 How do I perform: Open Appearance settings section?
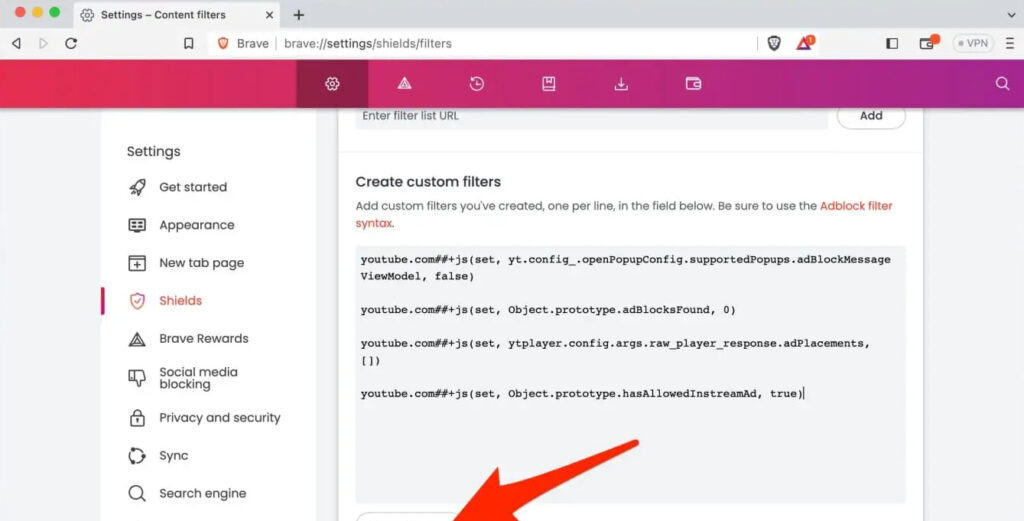[197, 225]
